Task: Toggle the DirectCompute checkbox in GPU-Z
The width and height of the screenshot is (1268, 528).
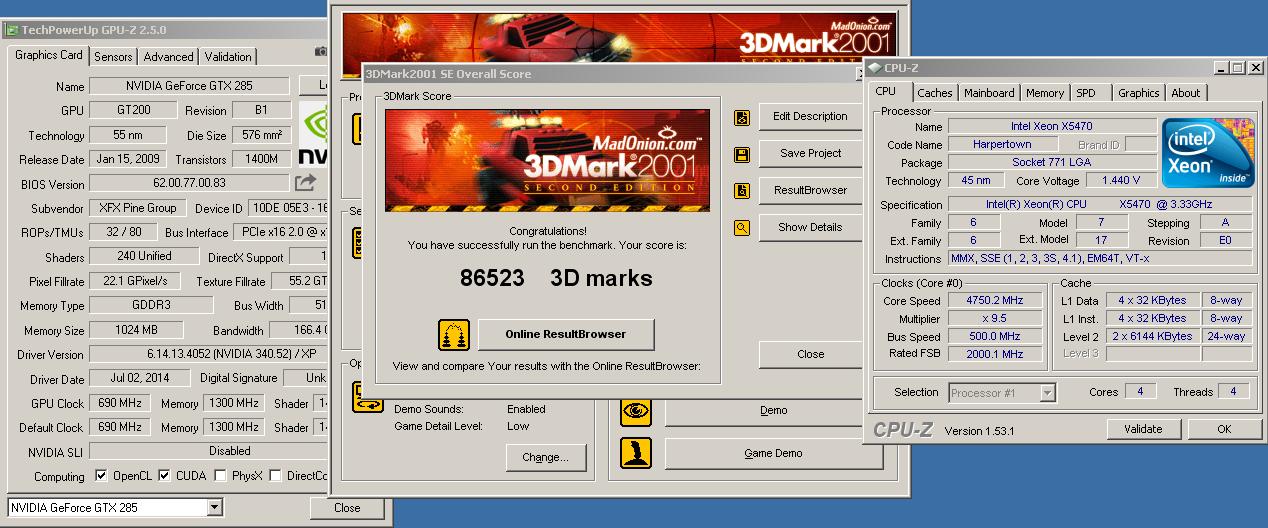Action: [276, 476]
